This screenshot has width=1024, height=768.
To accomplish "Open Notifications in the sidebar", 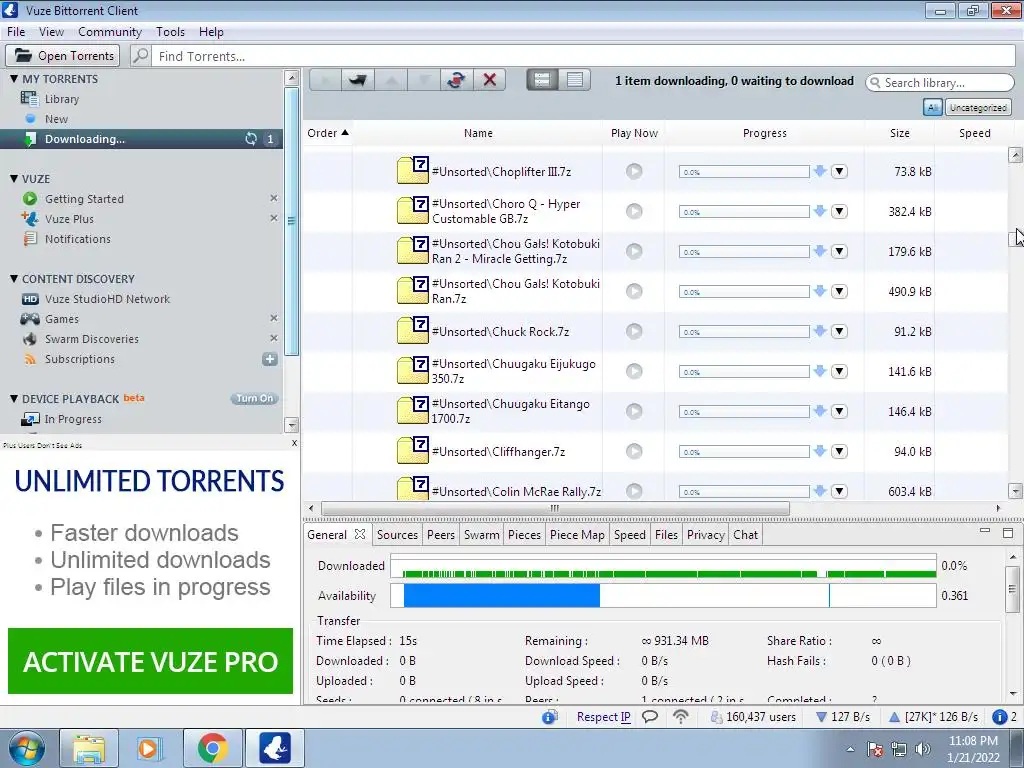I will [x=78, y=239].
